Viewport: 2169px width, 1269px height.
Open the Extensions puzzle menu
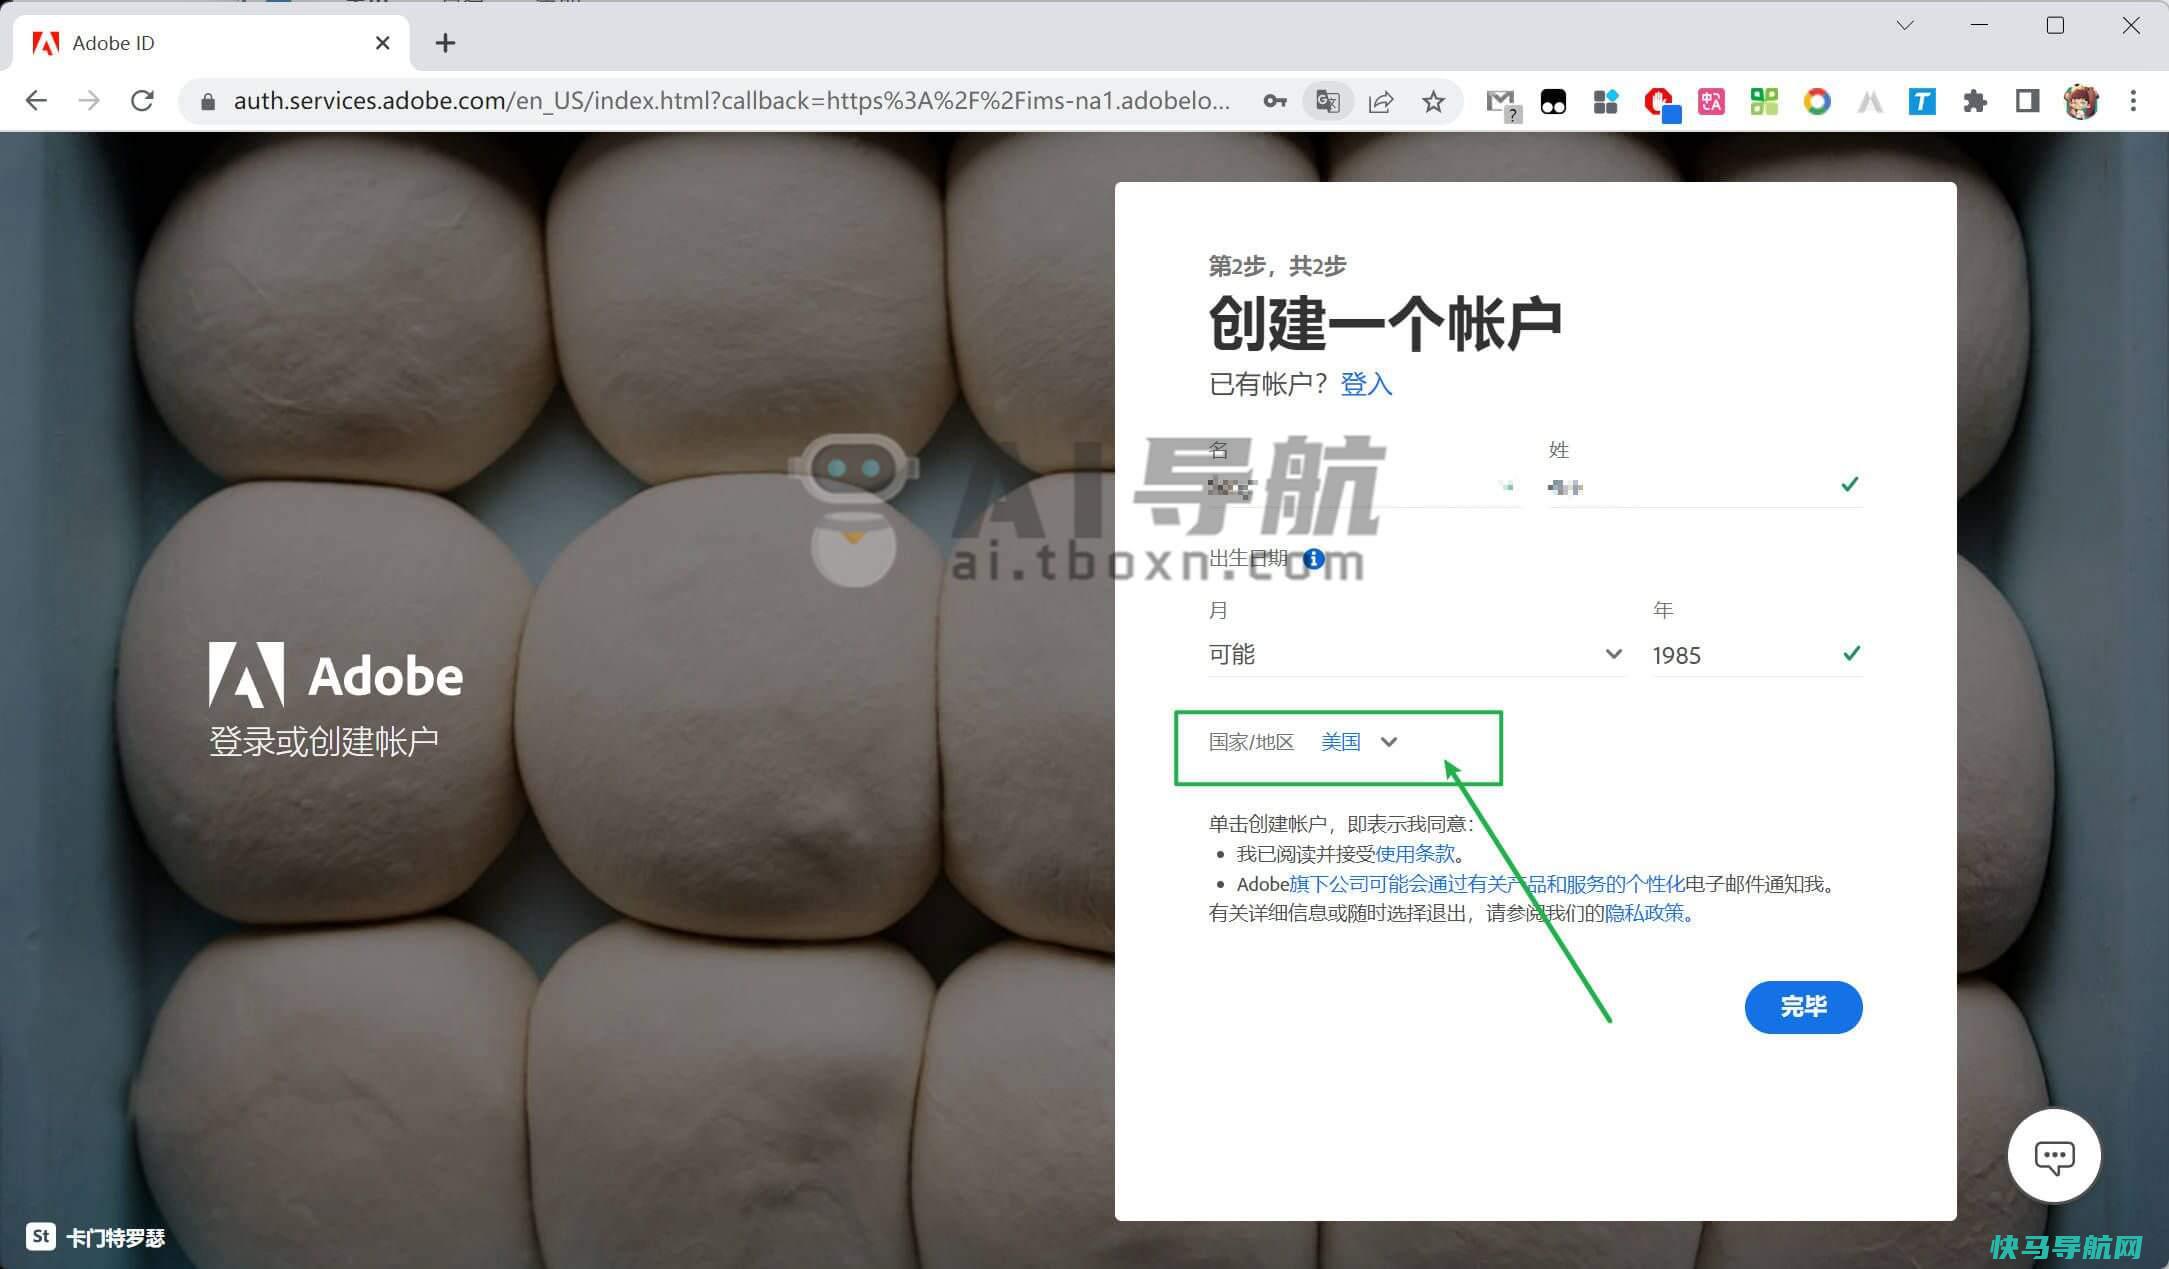(x=1974, y=101)
